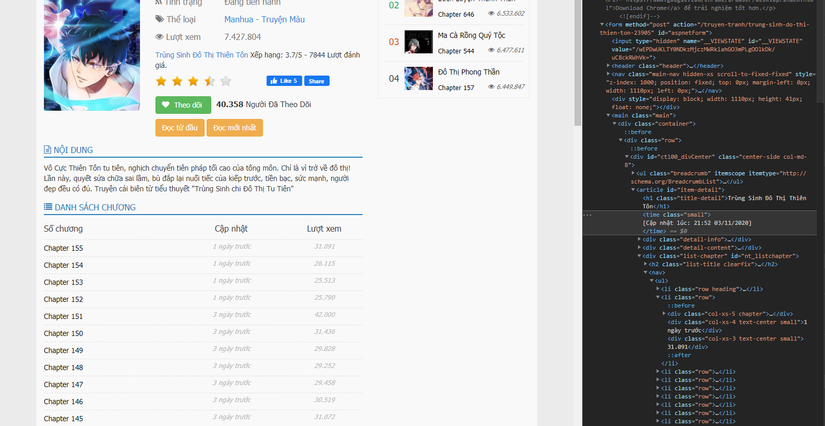Collapse the div list-chapter node

click(639, 256)
